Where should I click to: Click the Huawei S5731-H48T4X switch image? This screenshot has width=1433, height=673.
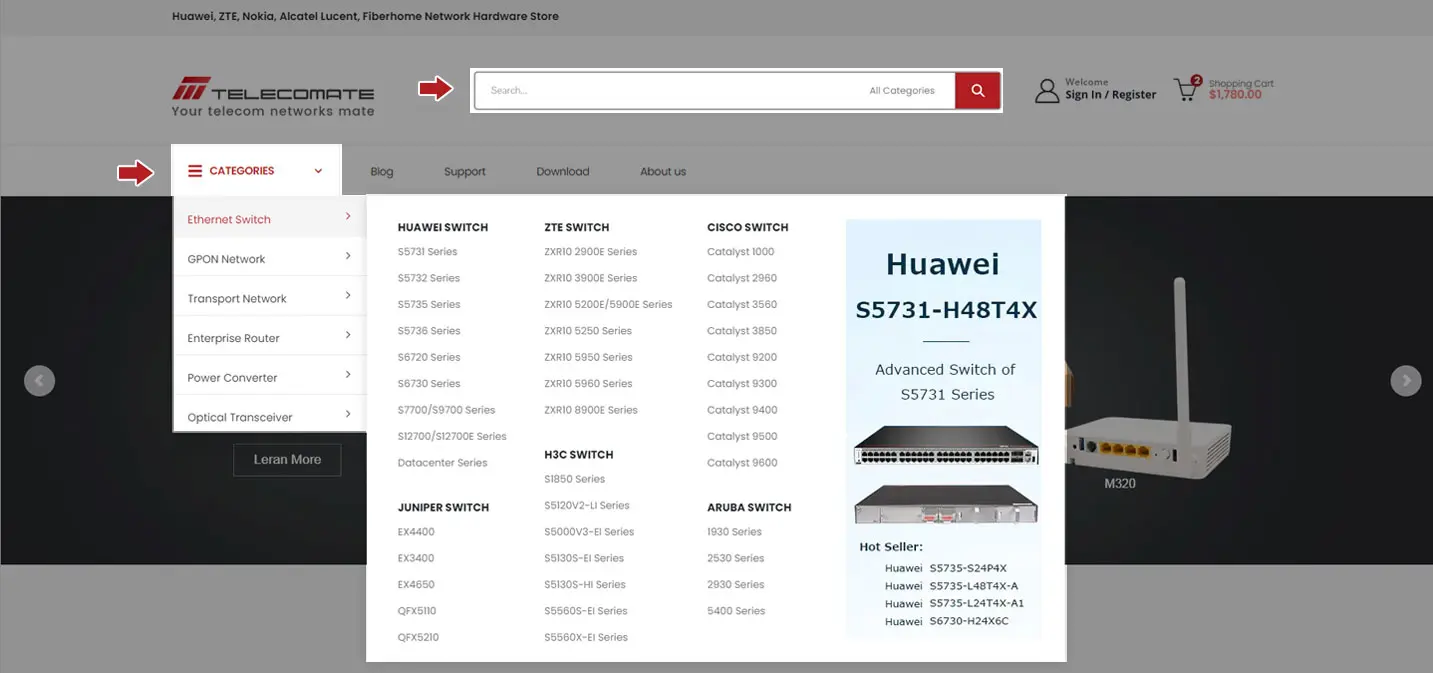coord(946,445)
